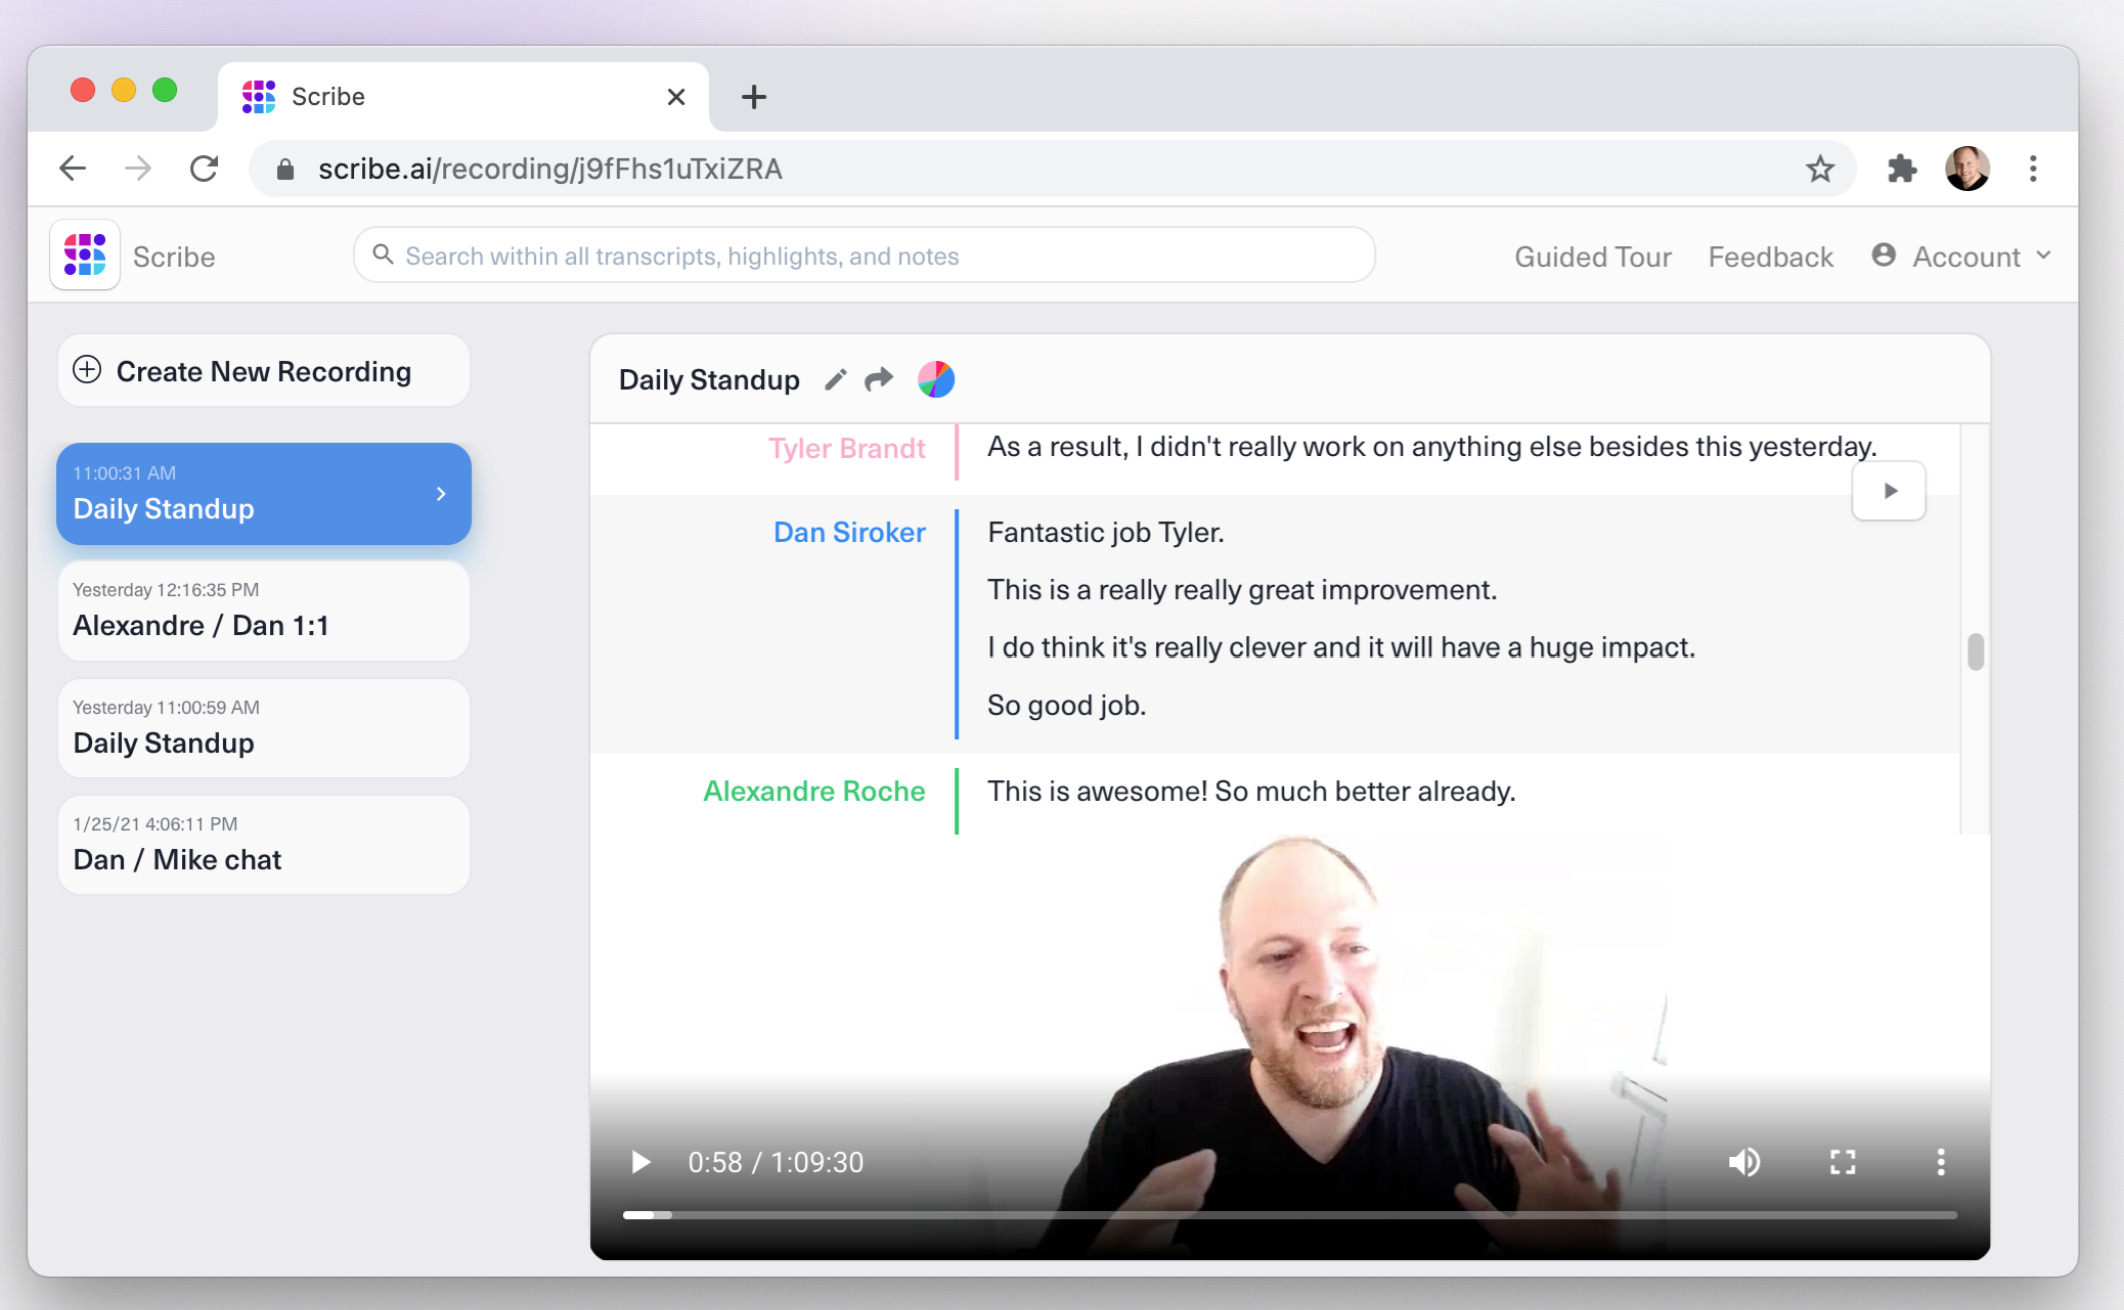The height and width of the screenshot is (1310, 2124).
Task: Play the floating transcript playback button
Action: pyautogui.click(x=1889, y=490)
